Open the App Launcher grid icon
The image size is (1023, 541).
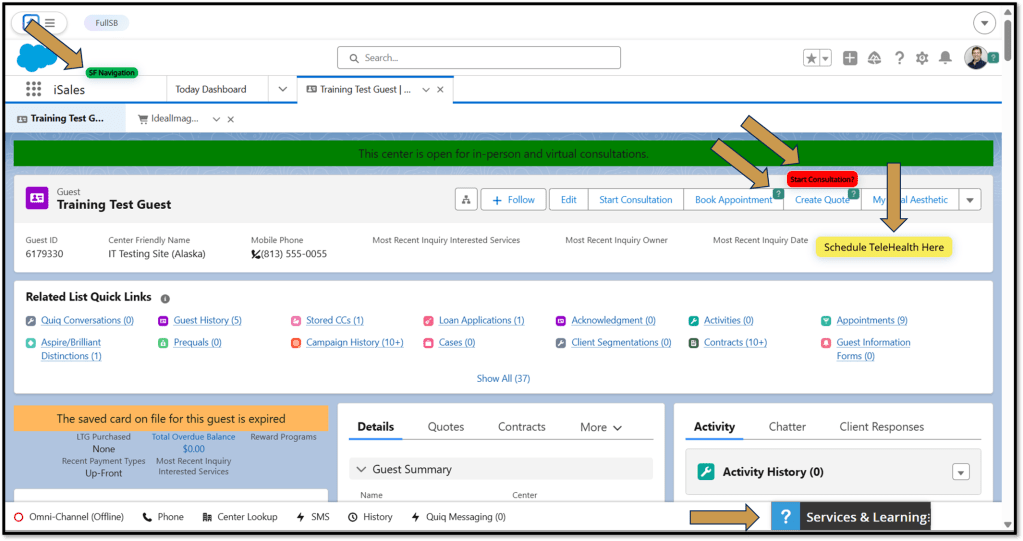click(33, 90)
